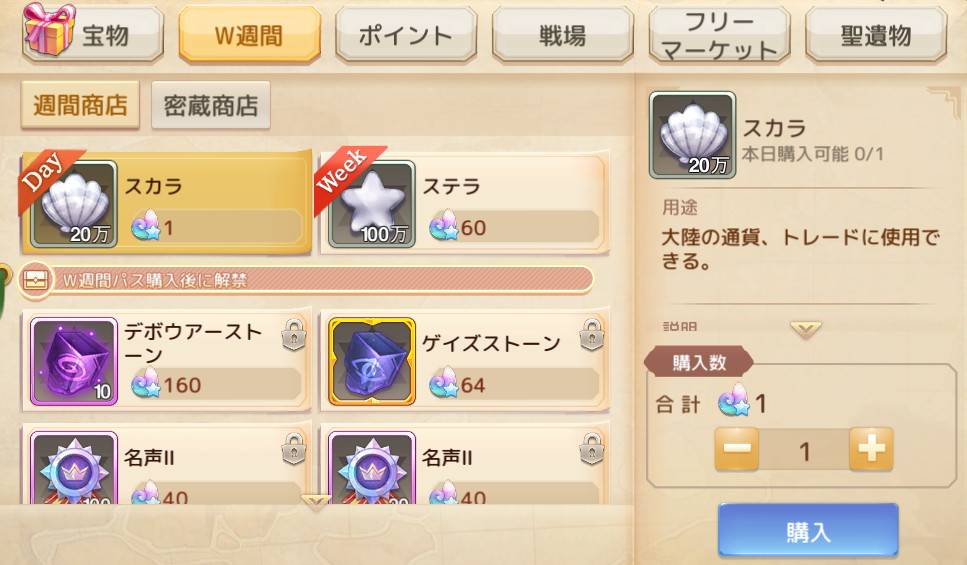Viewport: 967px width, 565px height.
Task: Click the first 名声II medal icon
Action: point(74,469)
